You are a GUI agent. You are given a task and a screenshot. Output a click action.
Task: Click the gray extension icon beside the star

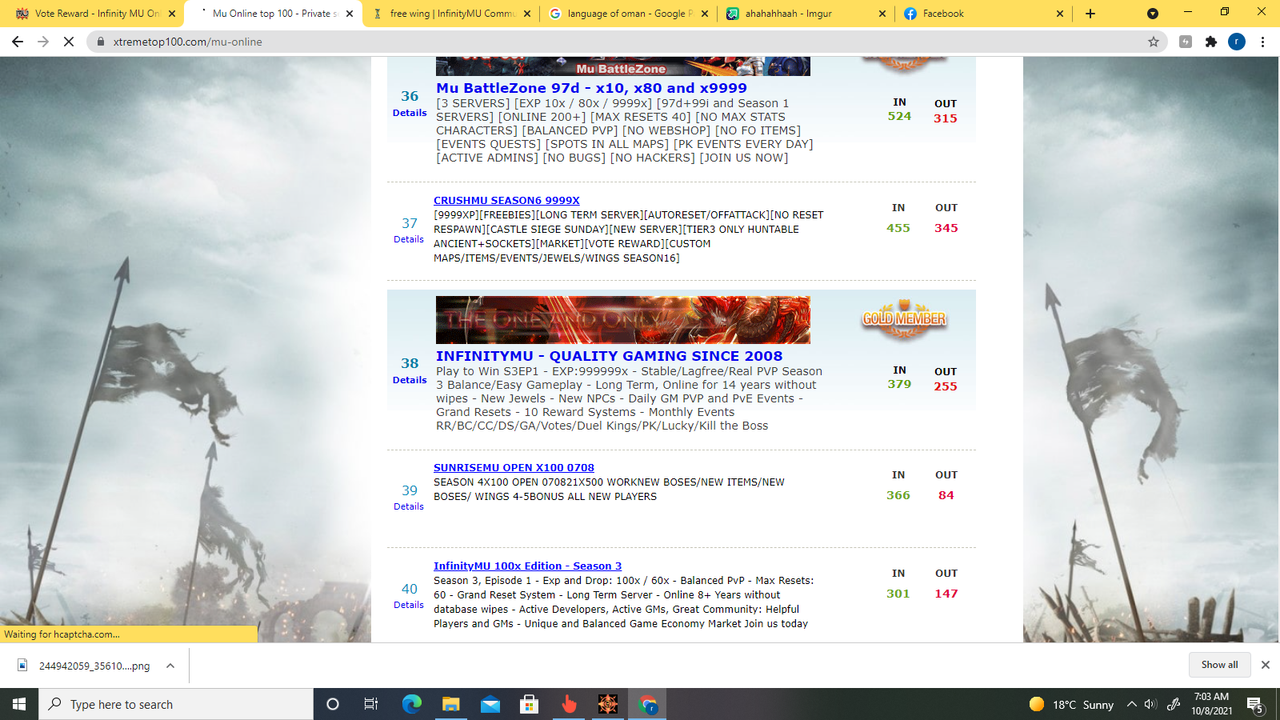(1186, 42)
